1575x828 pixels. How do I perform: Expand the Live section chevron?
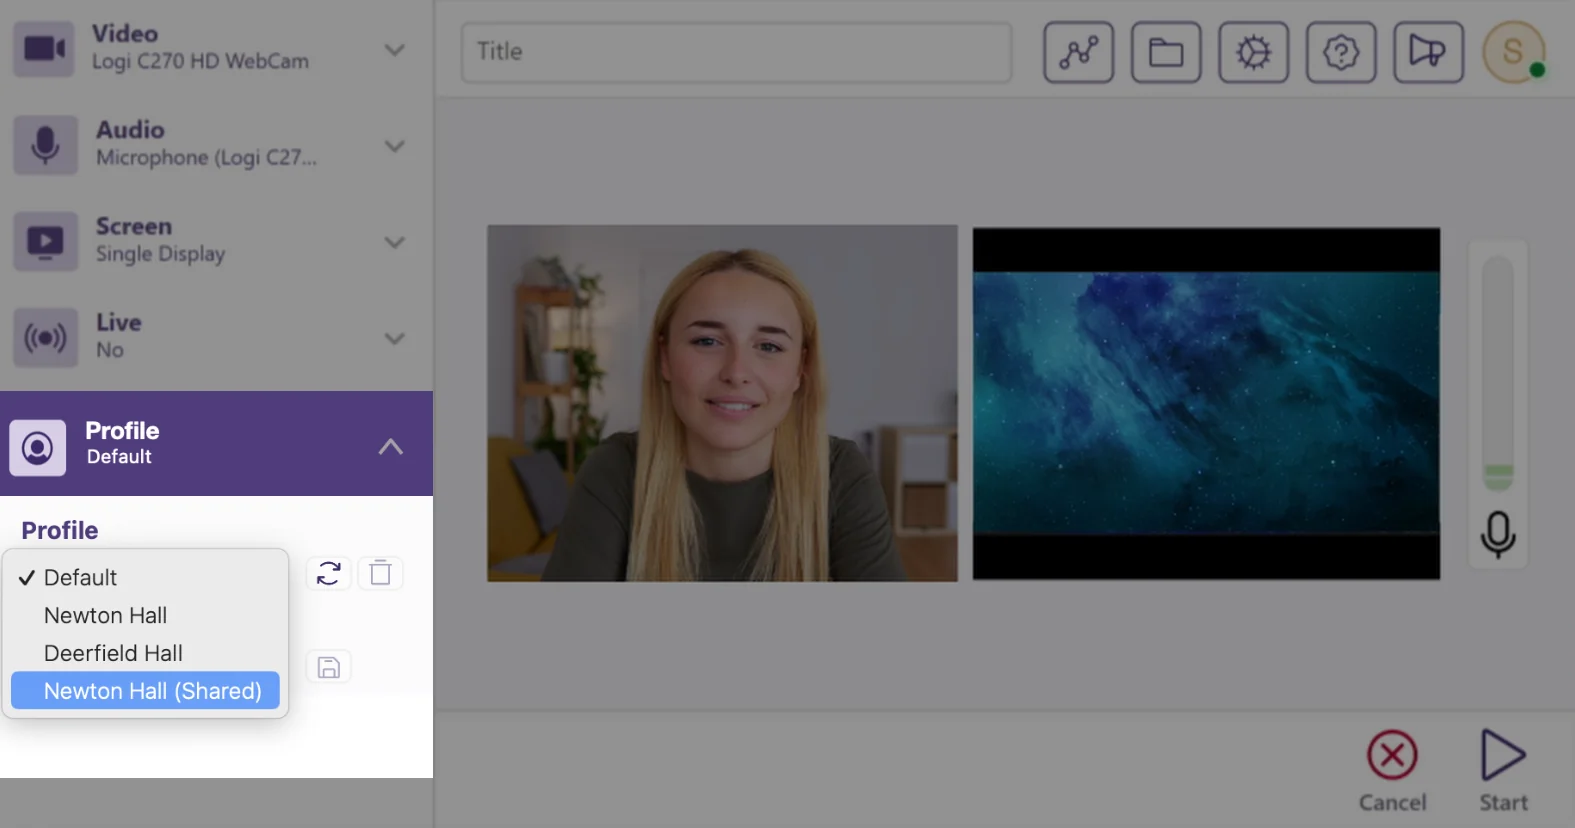[x=395, y=338]
